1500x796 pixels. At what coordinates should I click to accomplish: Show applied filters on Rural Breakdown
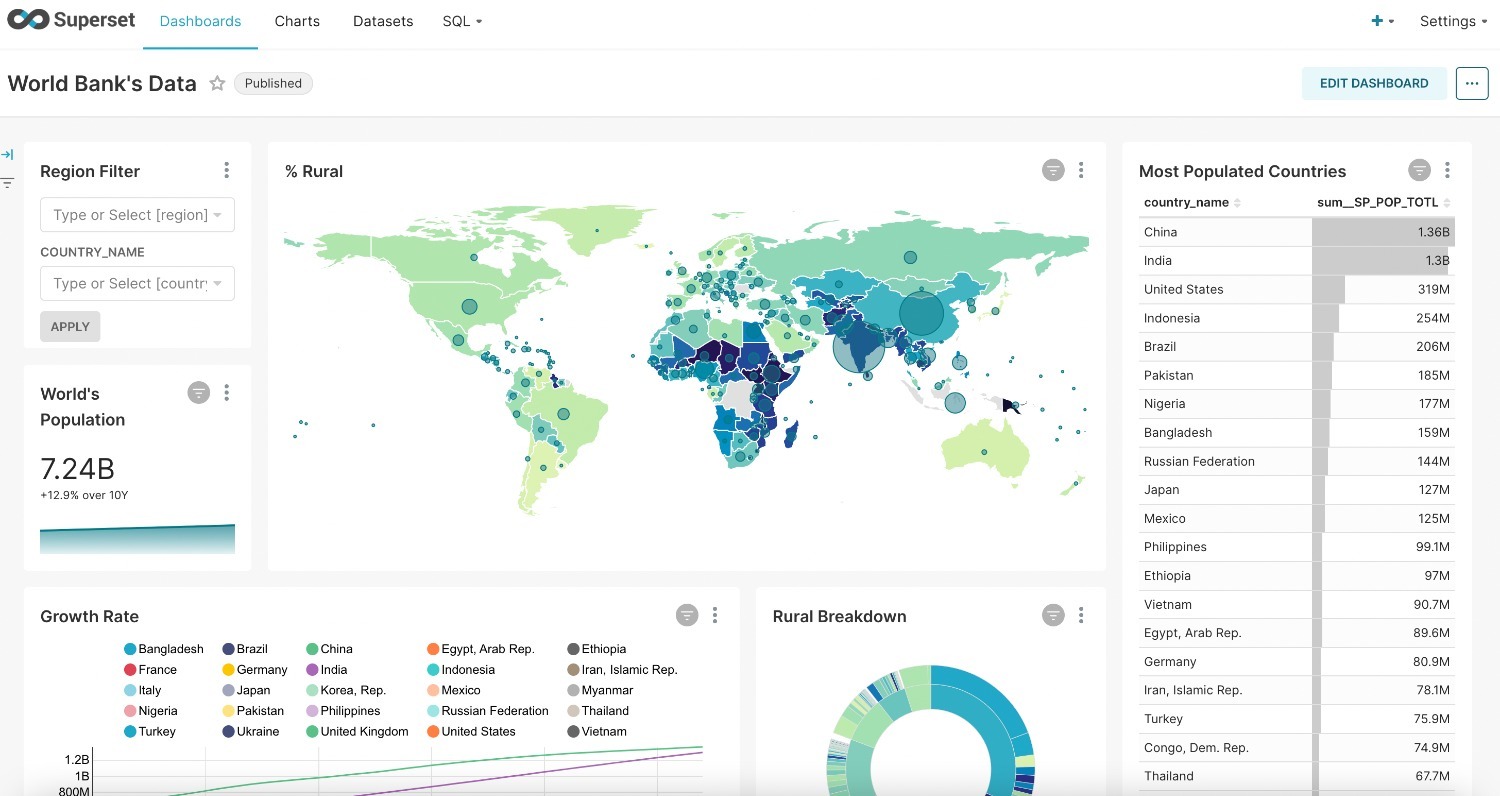(1053, 615)
